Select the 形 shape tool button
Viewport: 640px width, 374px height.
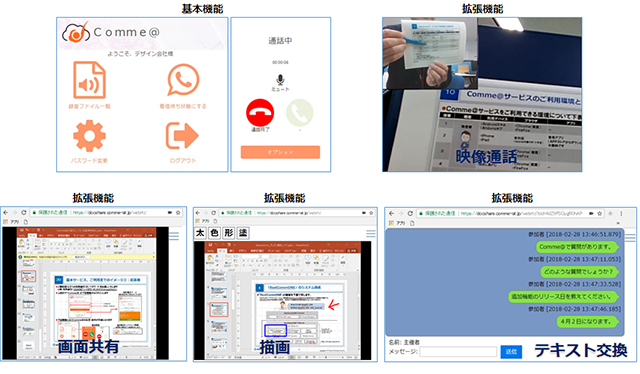(229, 233)
